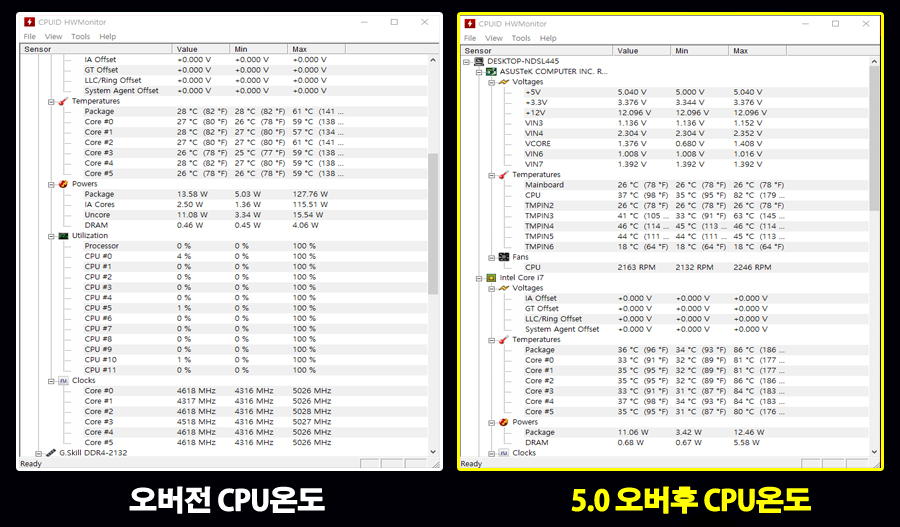The image size is (900, 527).
Task: Click Sensor column header in left window
Action: click(x=96, y=49)
